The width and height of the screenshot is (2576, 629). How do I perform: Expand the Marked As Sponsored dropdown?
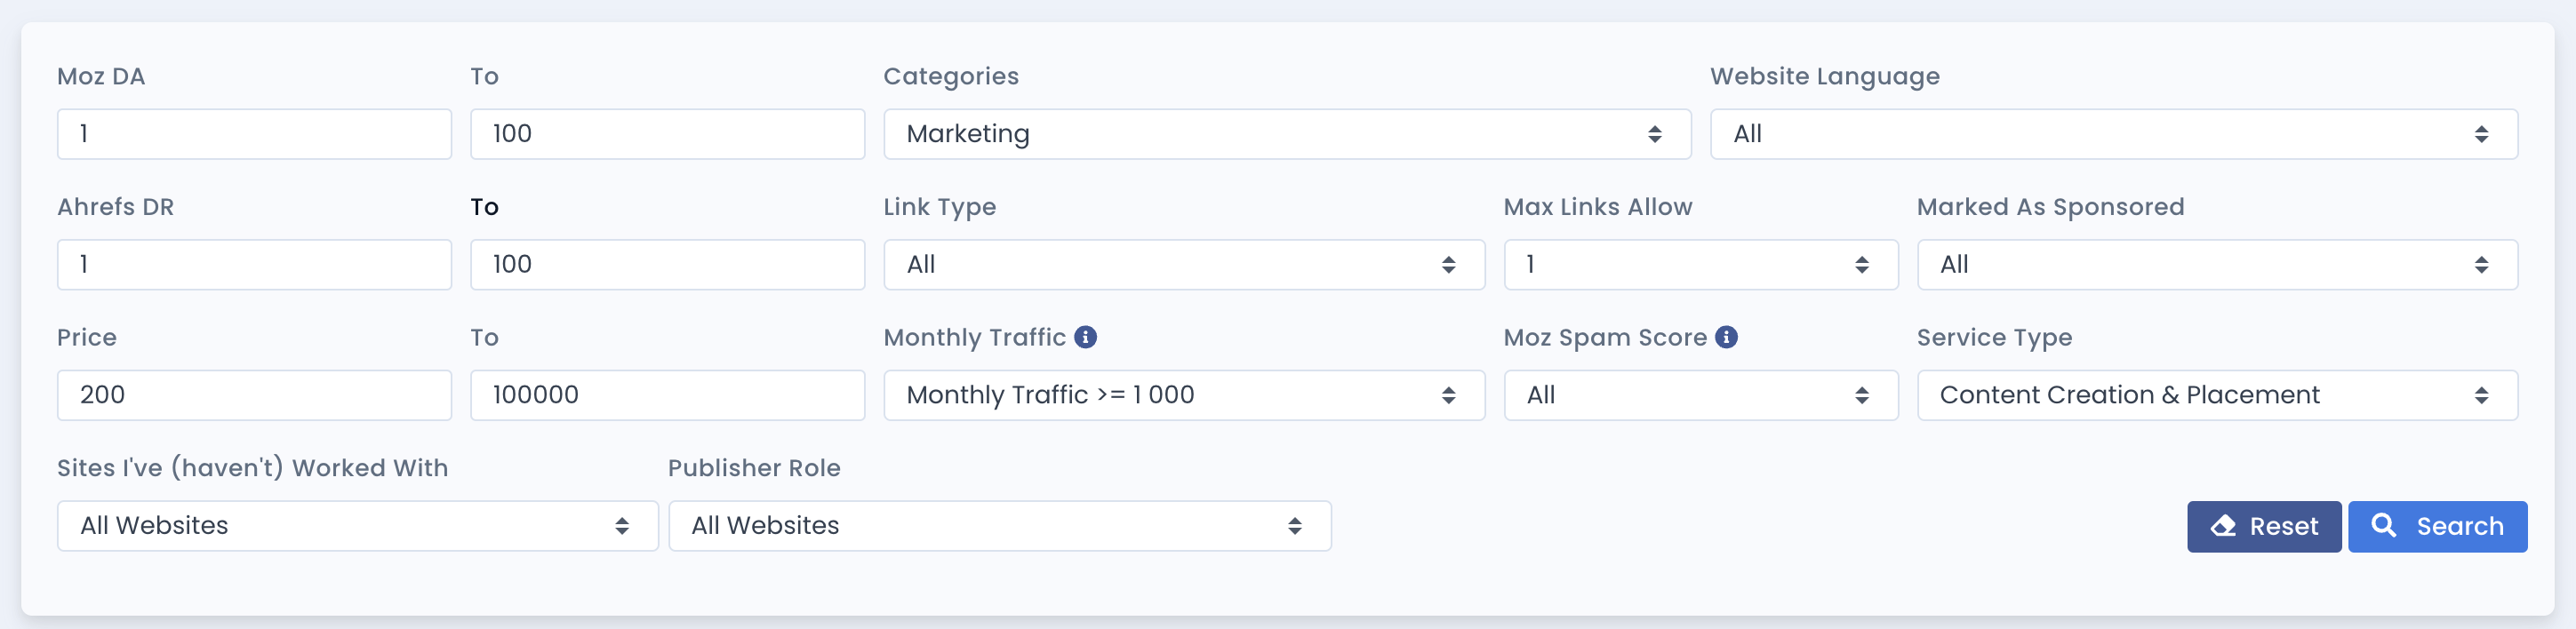(2216, 265)
